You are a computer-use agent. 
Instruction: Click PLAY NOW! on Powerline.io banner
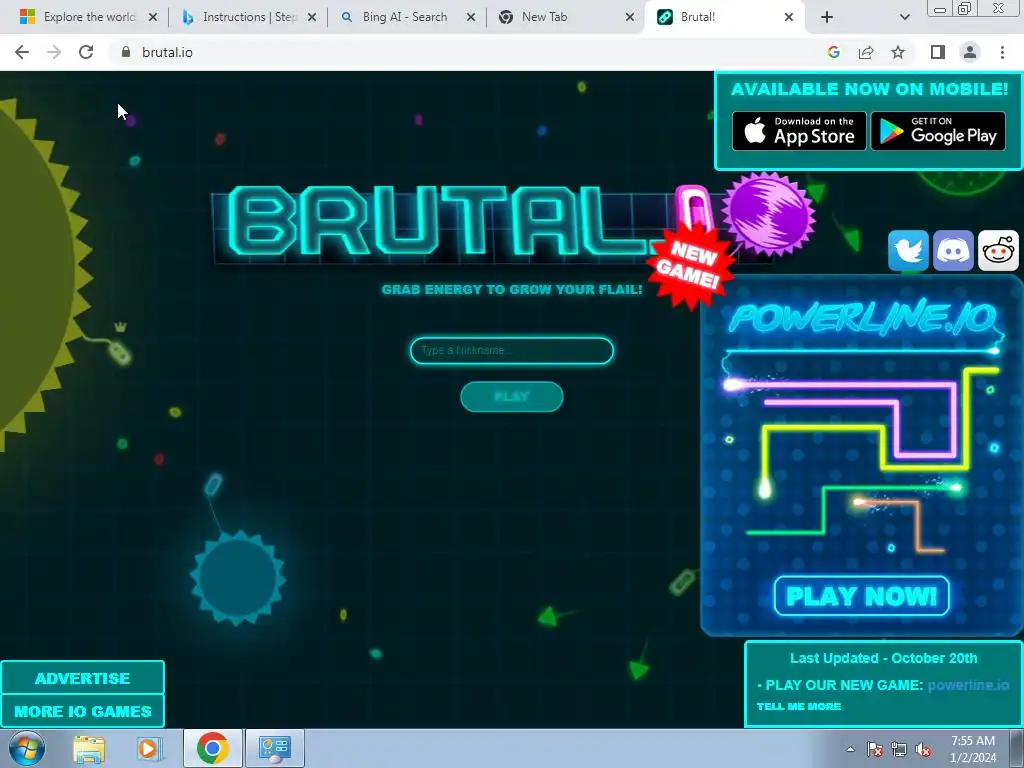[861, 596]
